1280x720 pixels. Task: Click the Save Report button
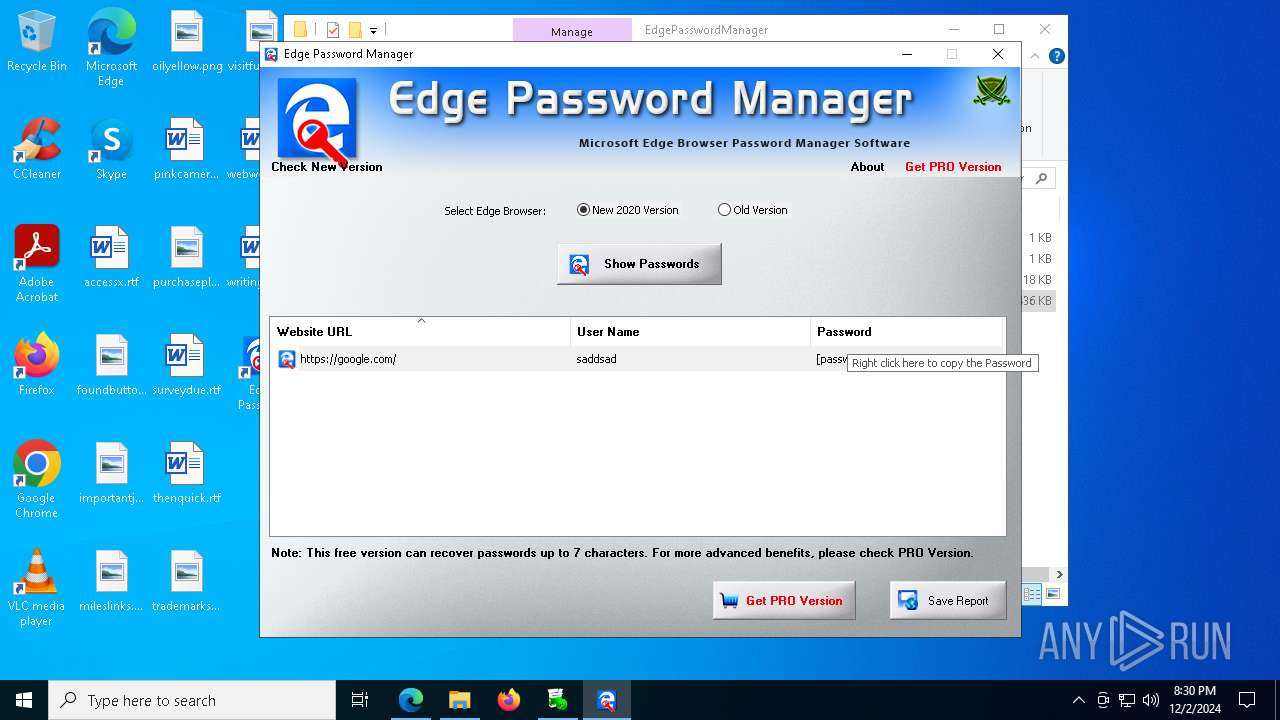[x=947, y=601]
